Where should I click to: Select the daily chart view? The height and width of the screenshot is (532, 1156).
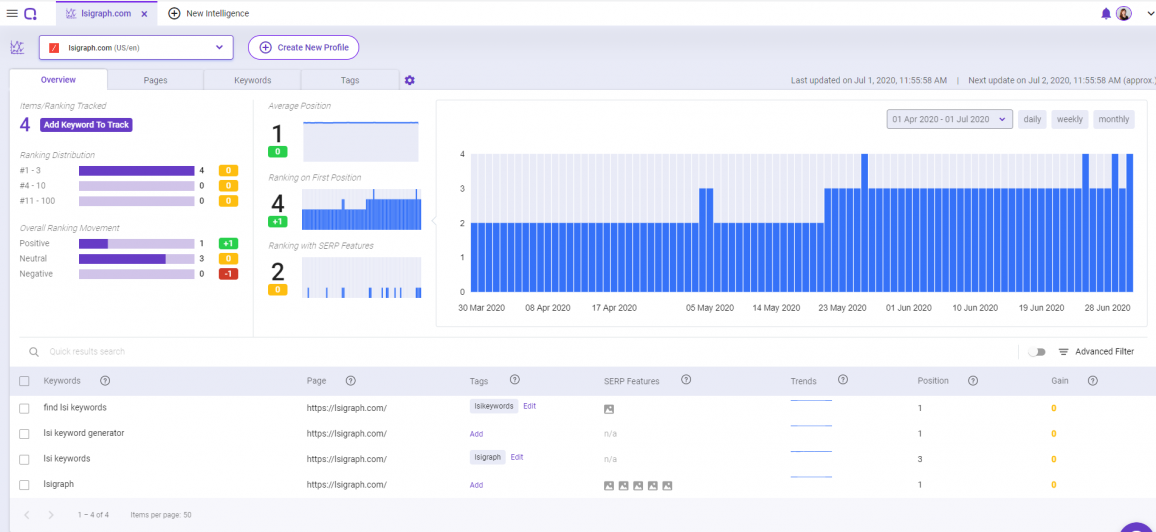point(1031,119)
